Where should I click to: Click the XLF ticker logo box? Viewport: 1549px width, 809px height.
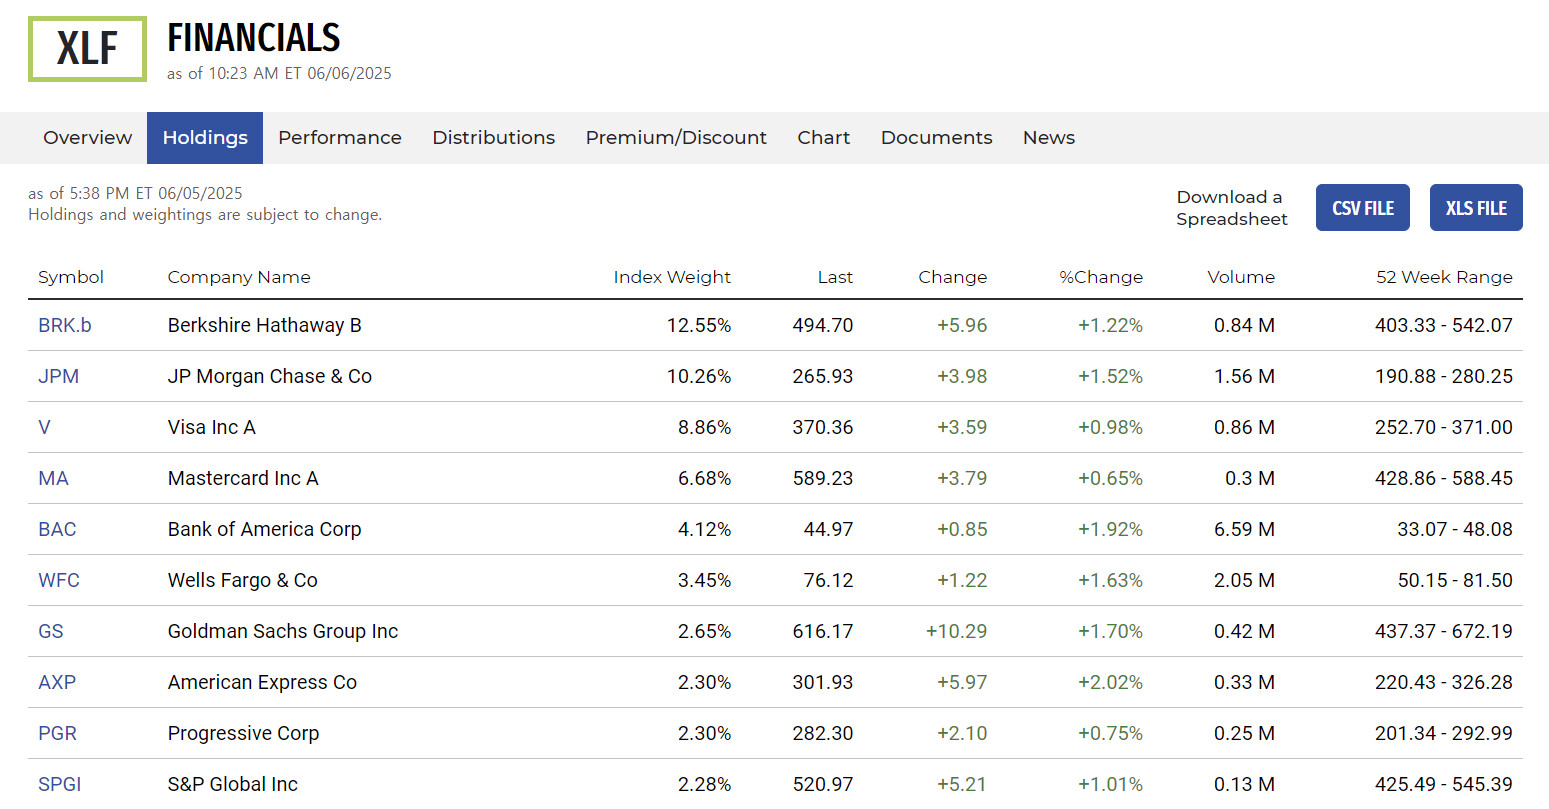(x=87, y=49)
